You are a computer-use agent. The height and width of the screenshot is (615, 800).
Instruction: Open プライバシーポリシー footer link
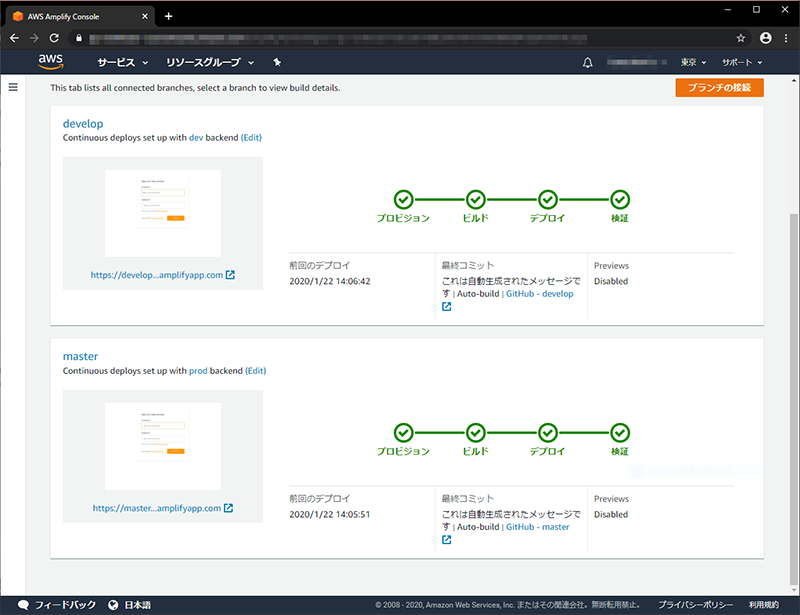695,605
